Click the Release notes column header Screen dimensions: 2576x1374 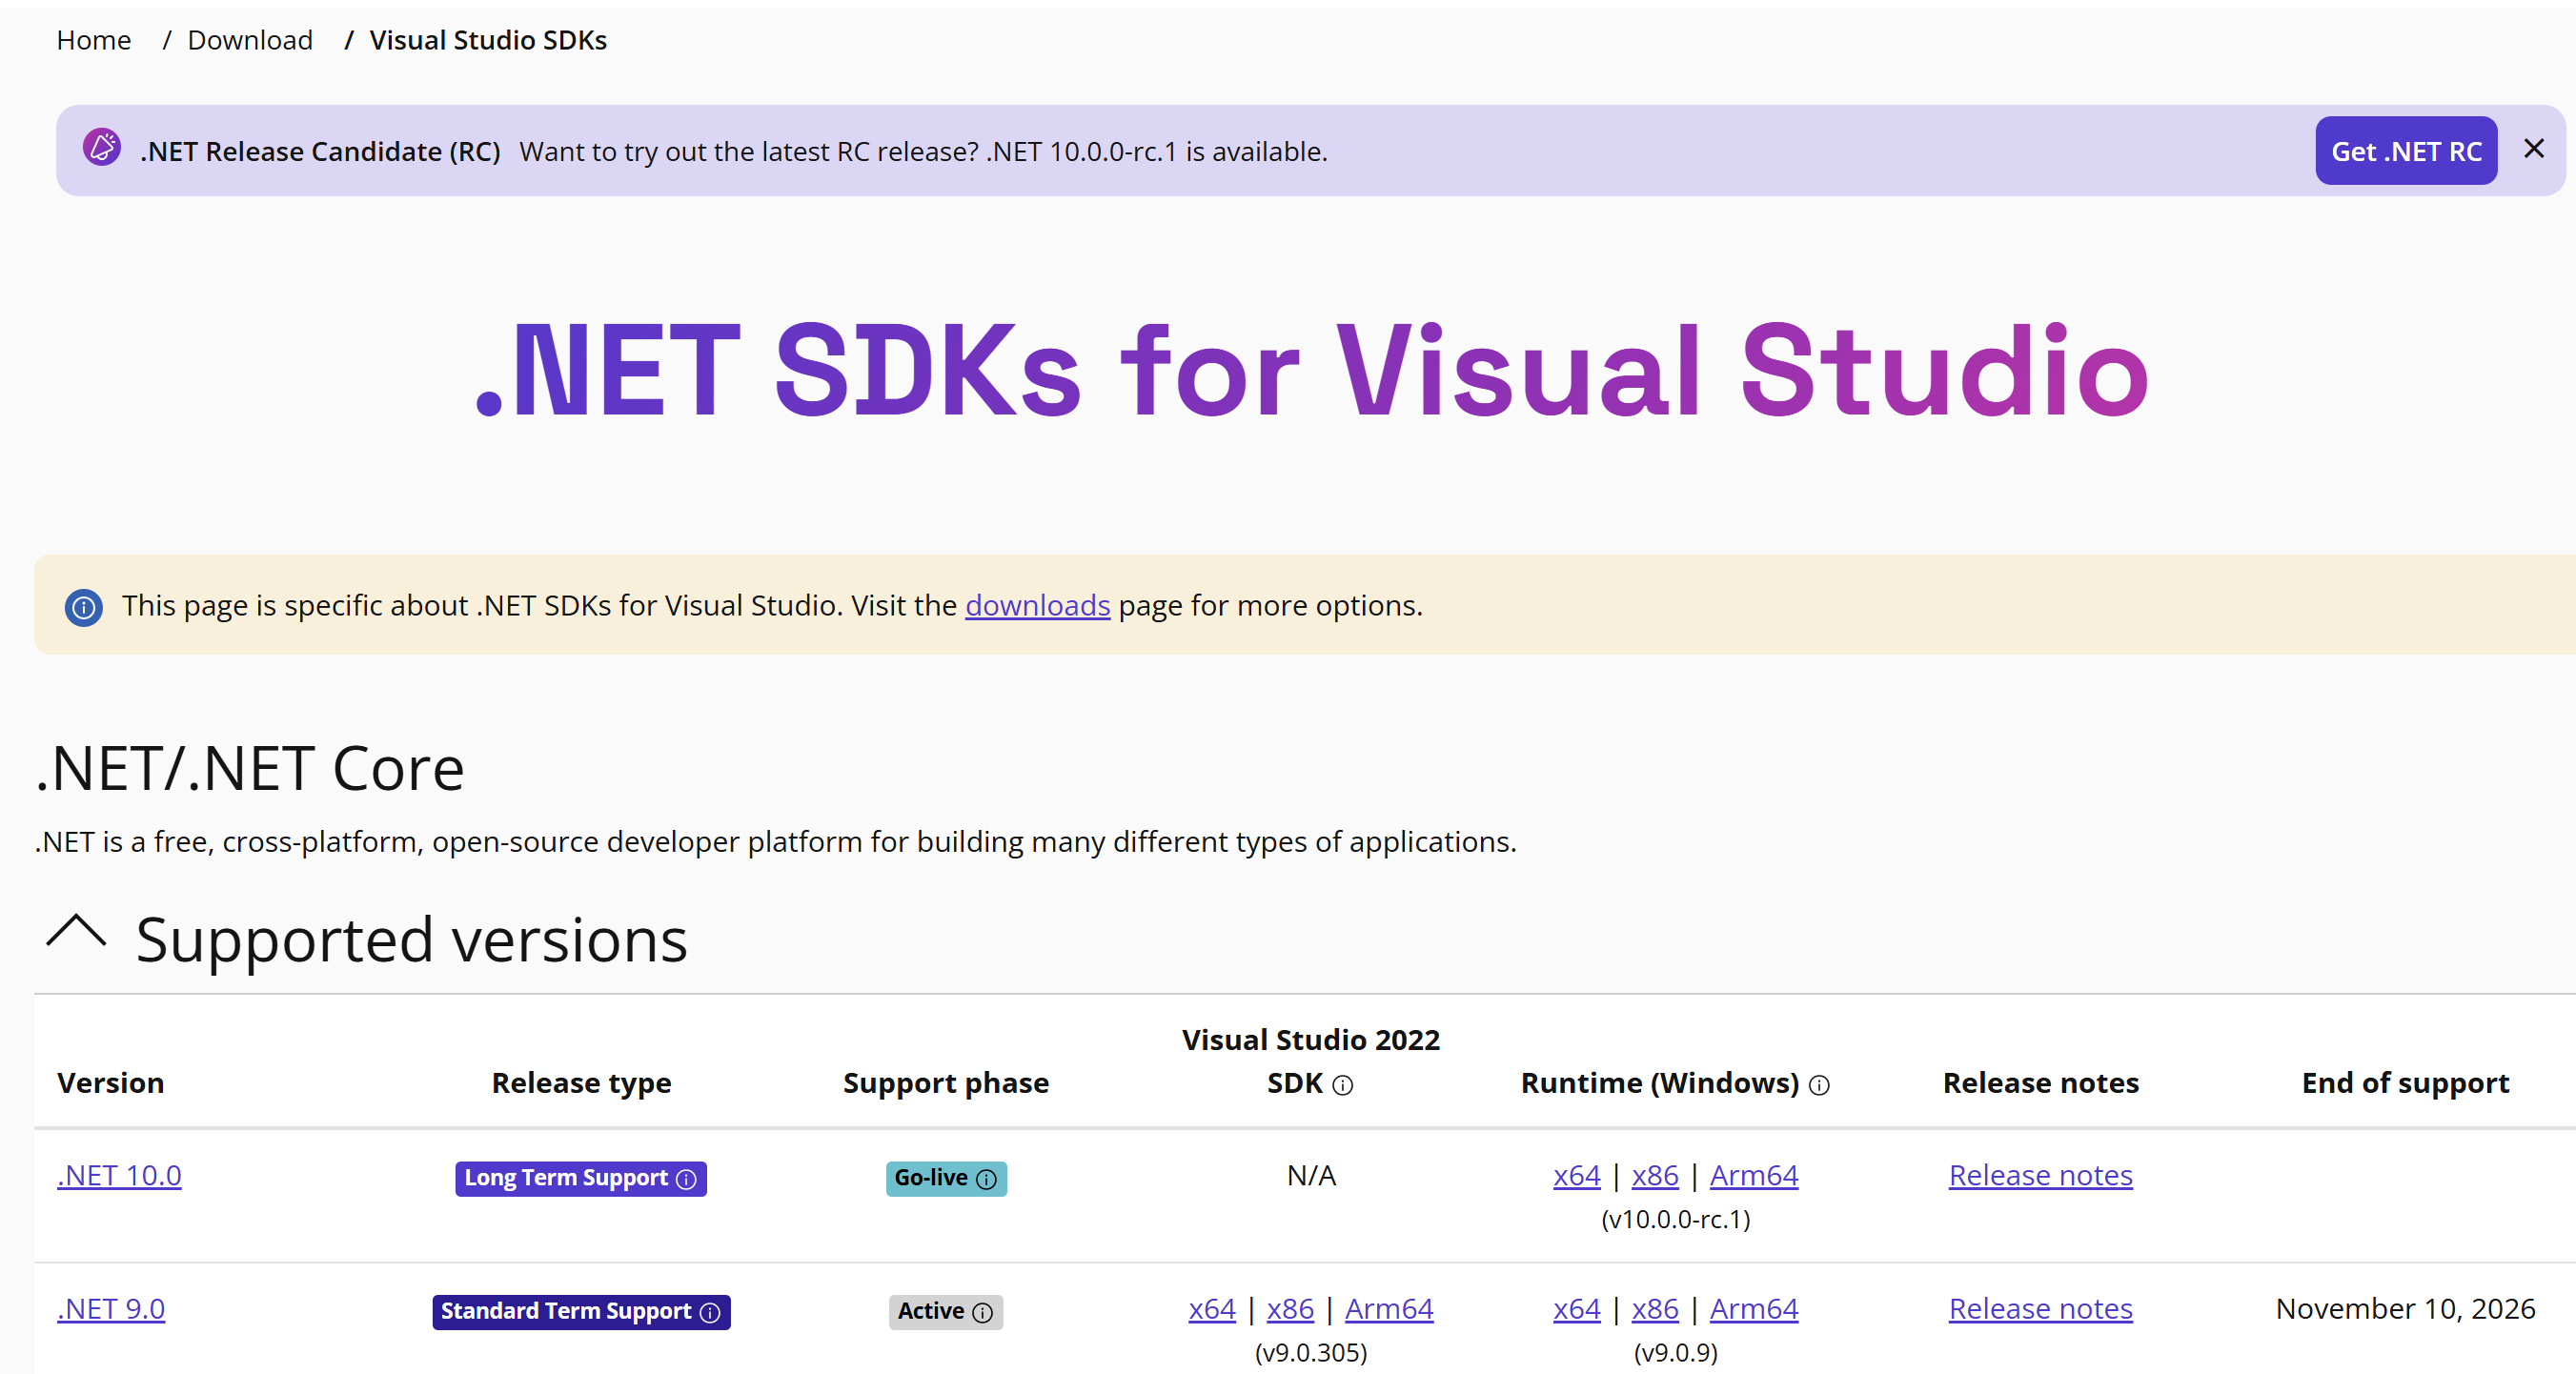pyautogui.click(x=2040, y=1083)
